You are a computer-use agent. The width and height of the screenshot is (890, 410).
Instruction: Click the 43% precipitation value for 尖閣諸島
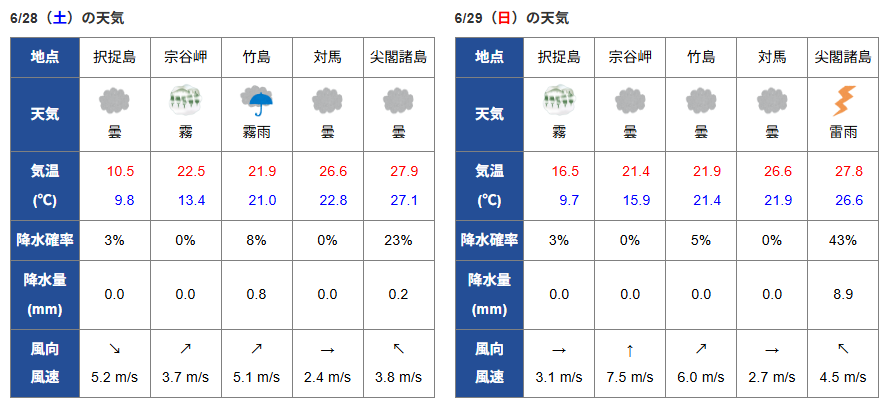[x=843, y=240]
